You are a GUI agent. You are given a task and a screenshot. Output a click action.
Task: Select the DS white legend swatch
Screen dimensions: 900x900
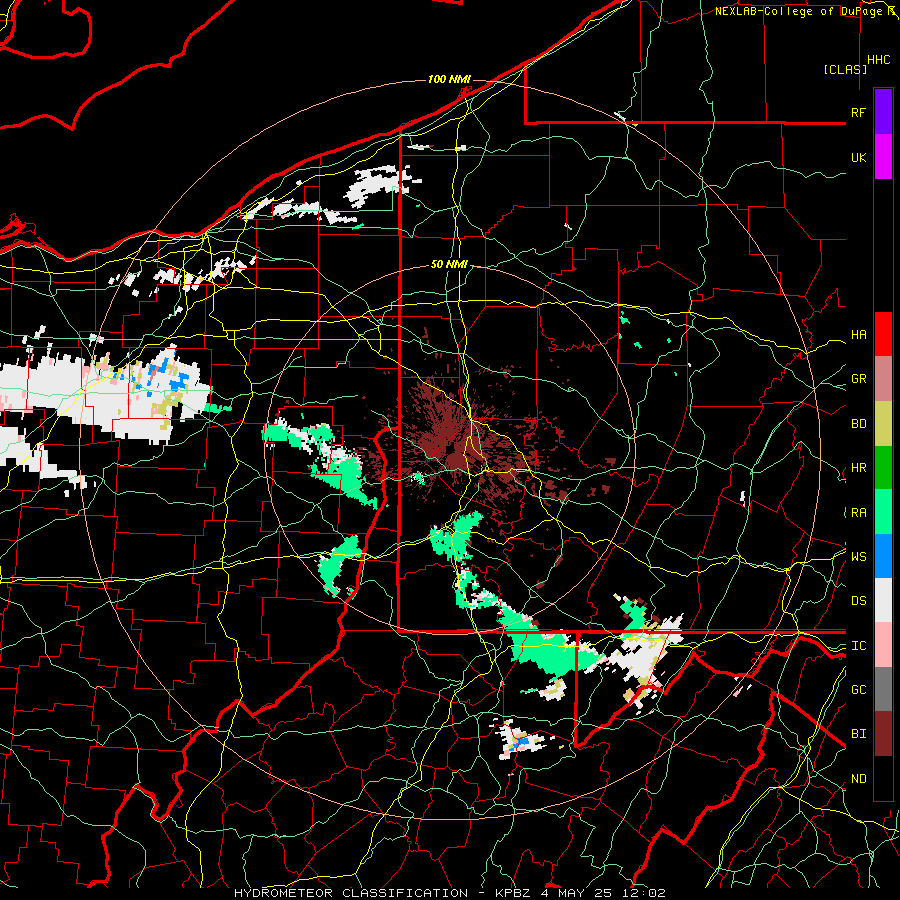pos(883,600)
